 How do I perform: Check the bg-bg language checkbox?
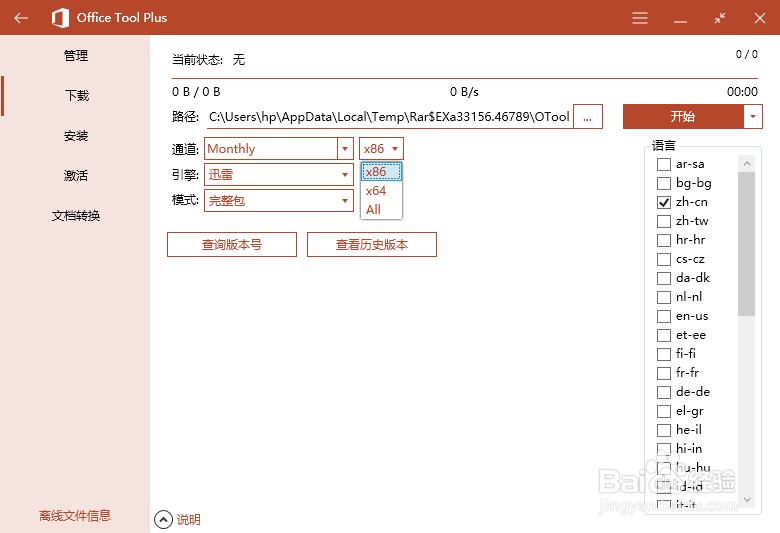click(x=664, y=183)
